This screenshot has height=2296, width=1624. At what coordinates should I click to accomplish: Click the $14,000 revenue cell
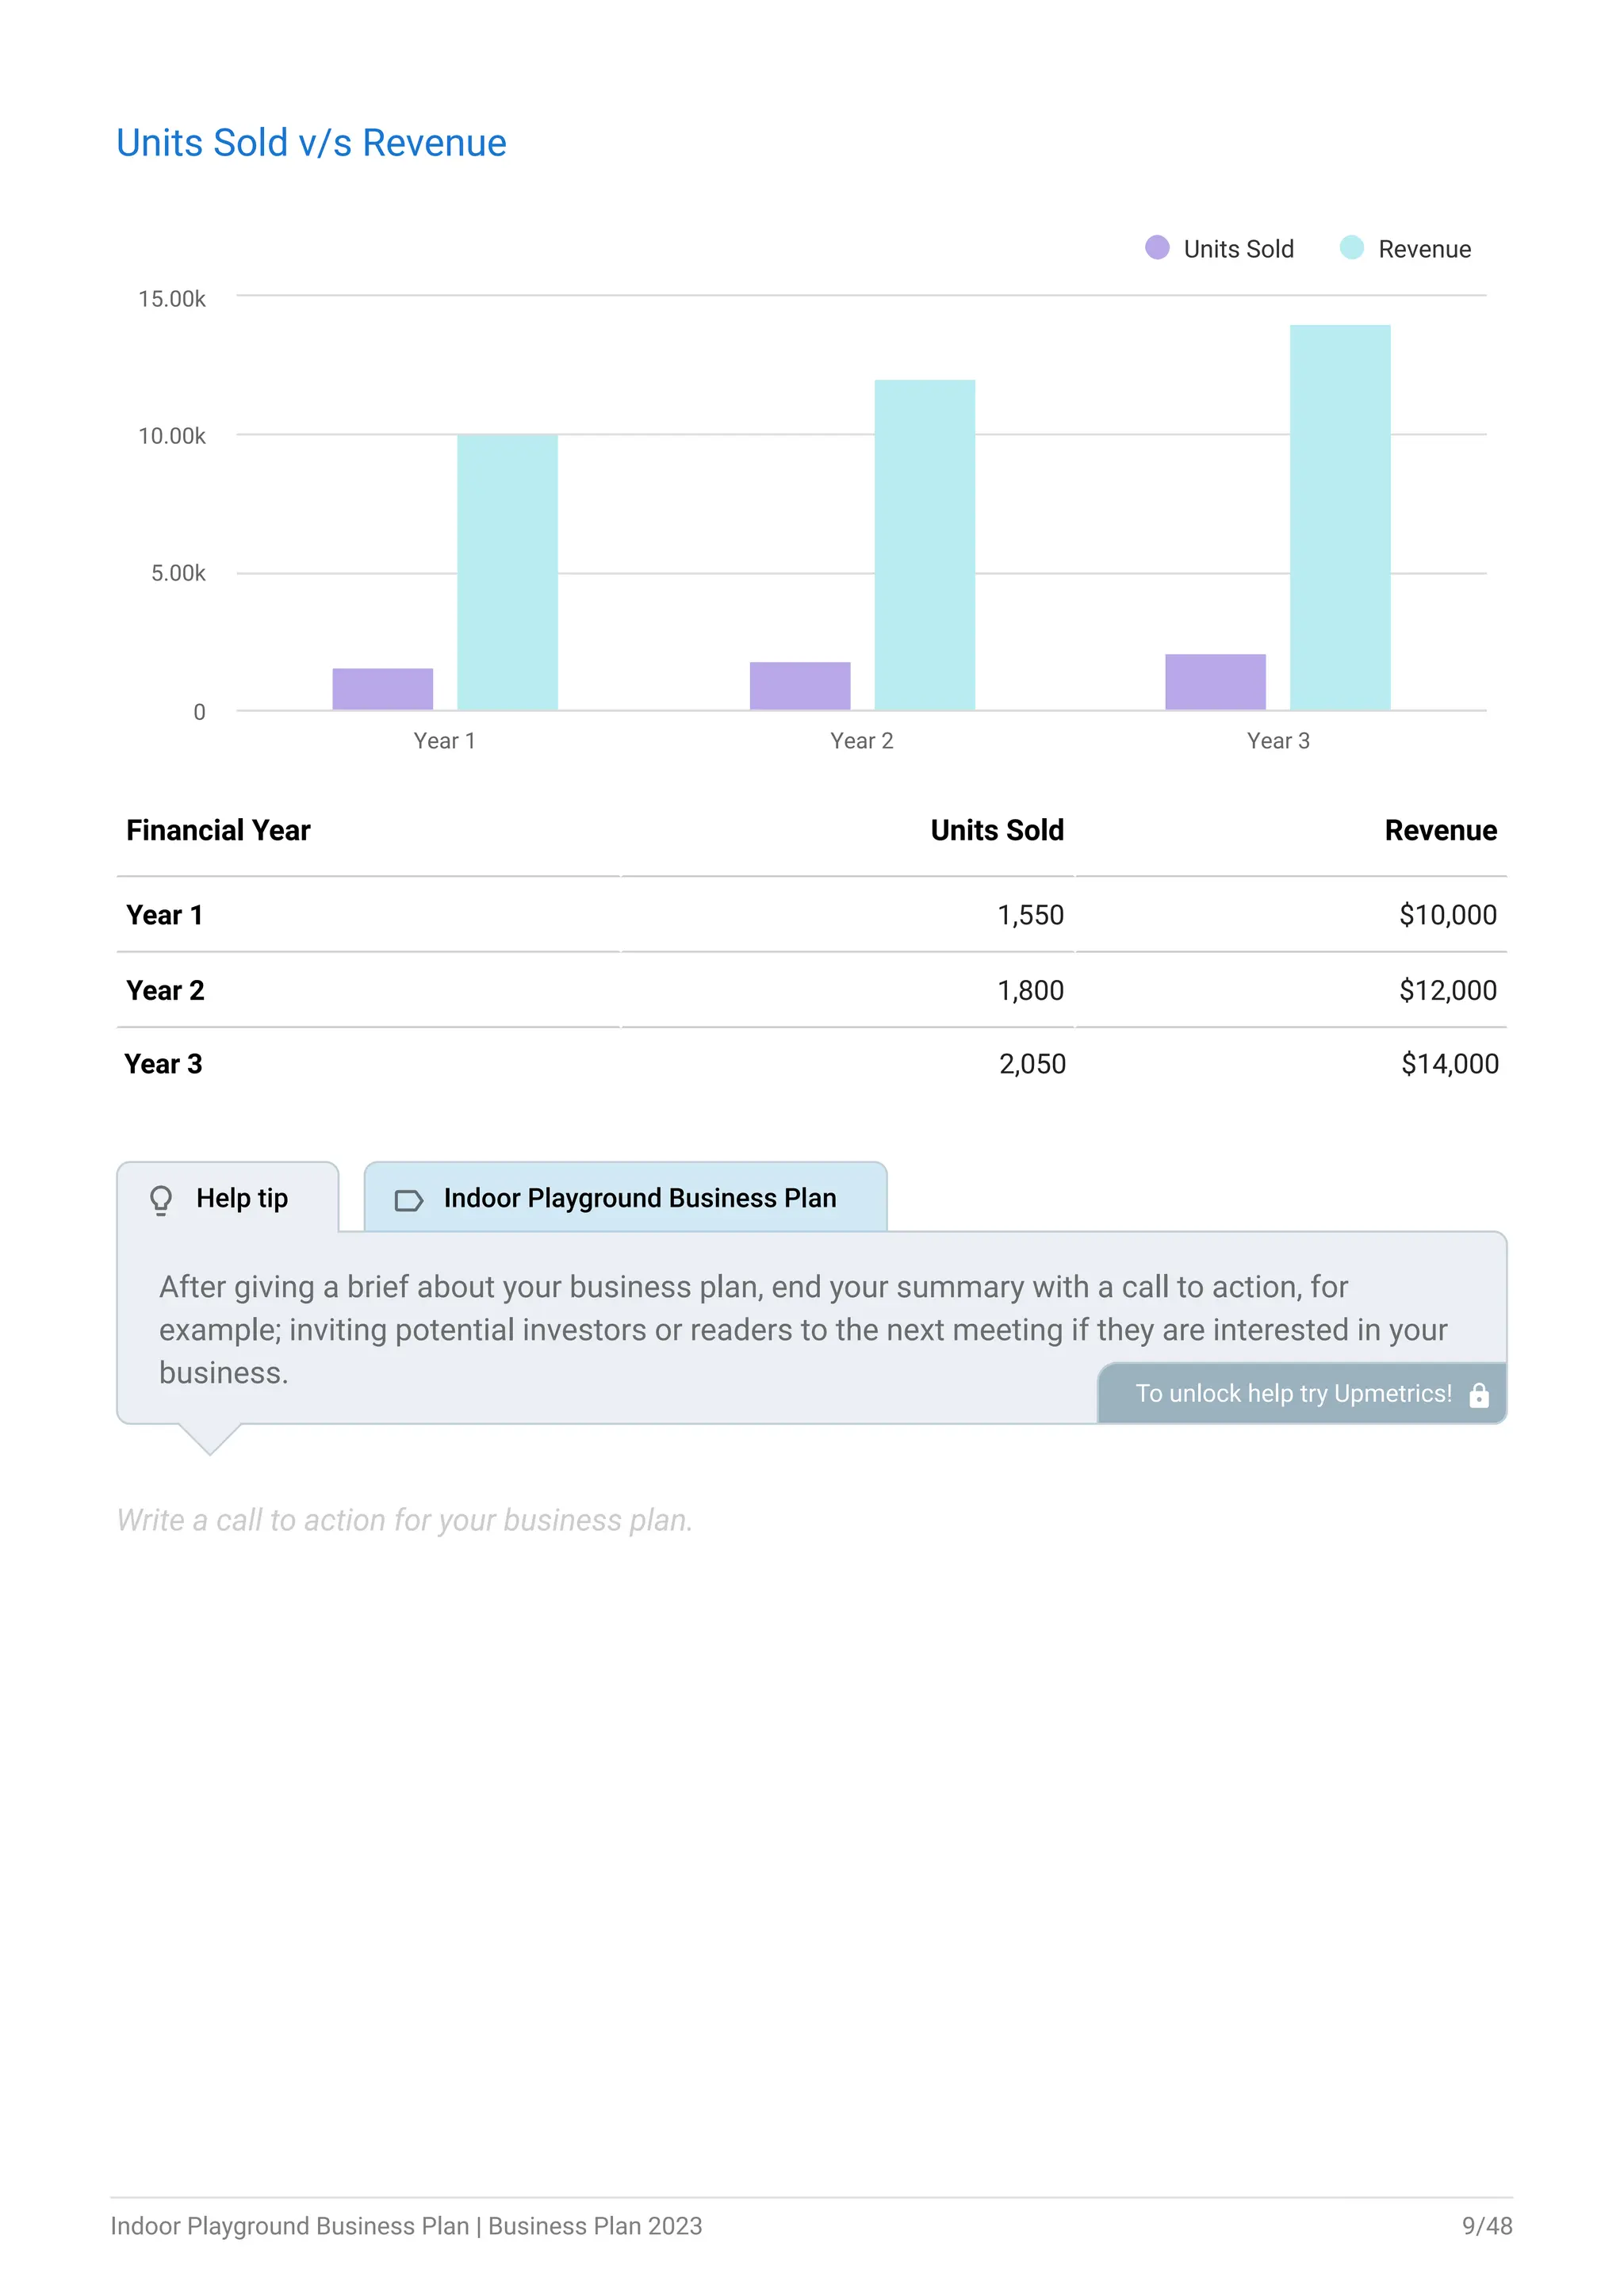[1450, 1064]
